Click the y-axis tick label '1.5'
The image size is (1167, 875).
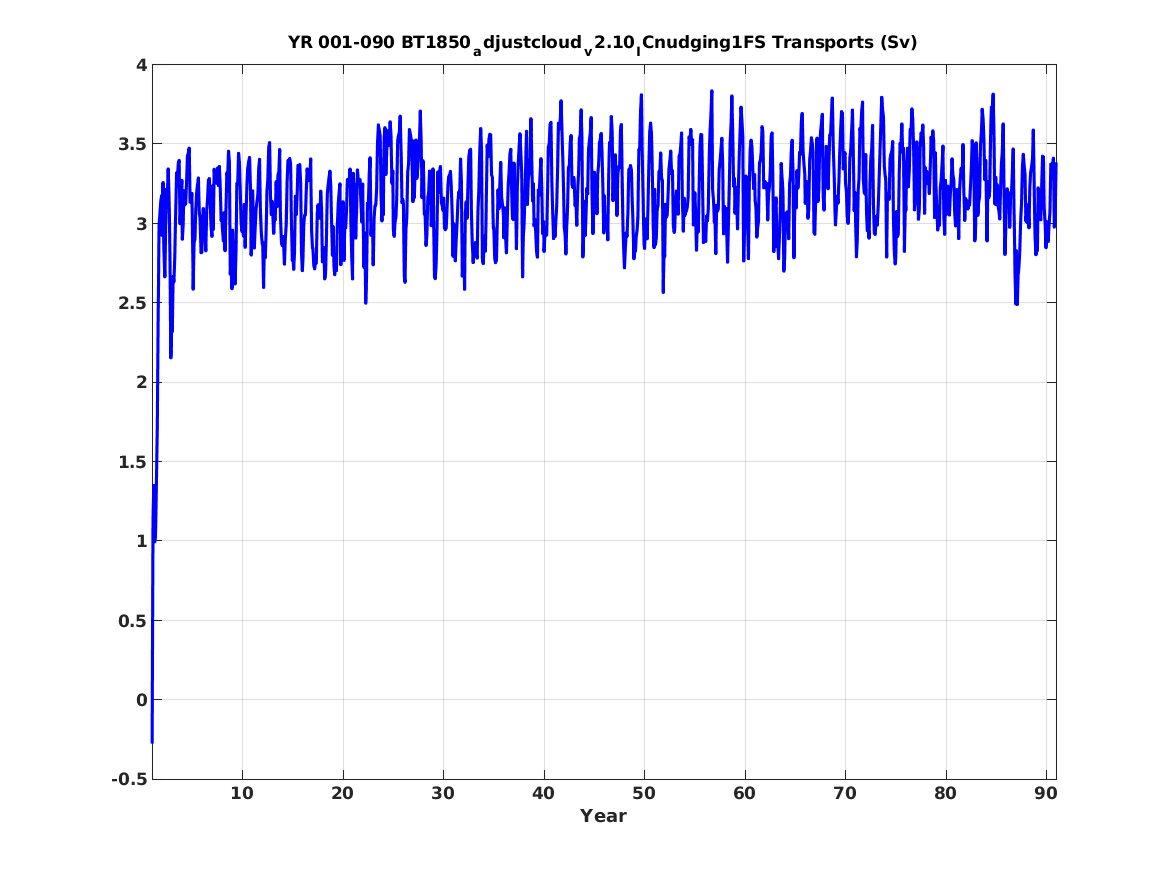(132, 462)
